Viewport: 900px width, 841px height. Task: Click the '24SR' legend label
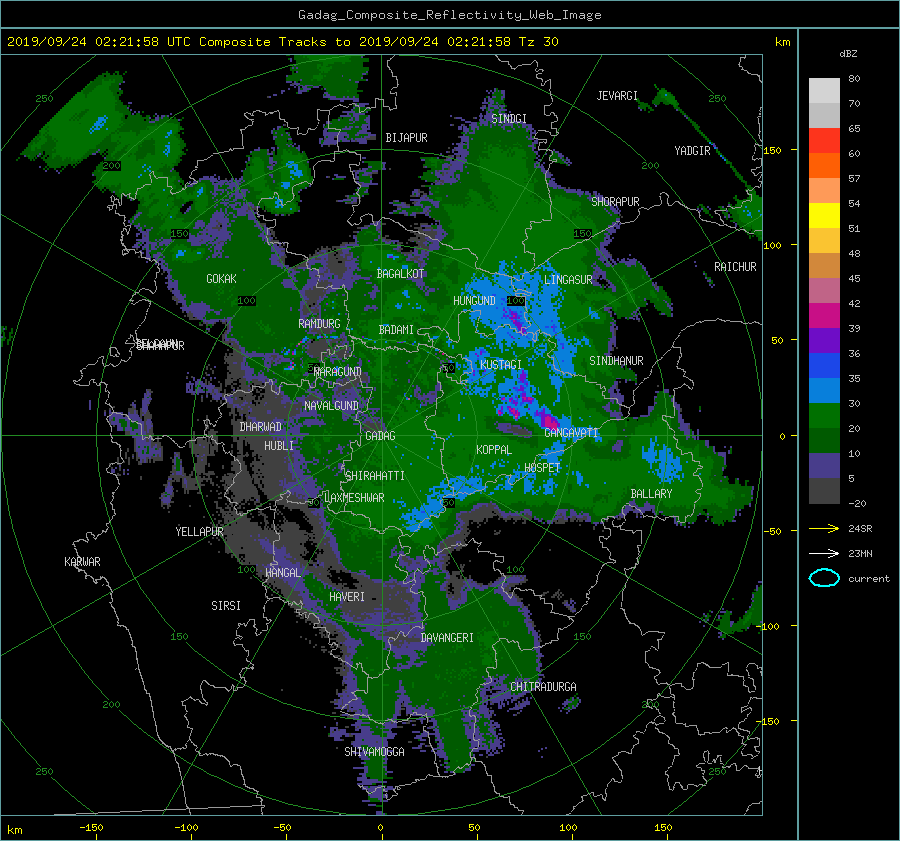coord(860,528)
